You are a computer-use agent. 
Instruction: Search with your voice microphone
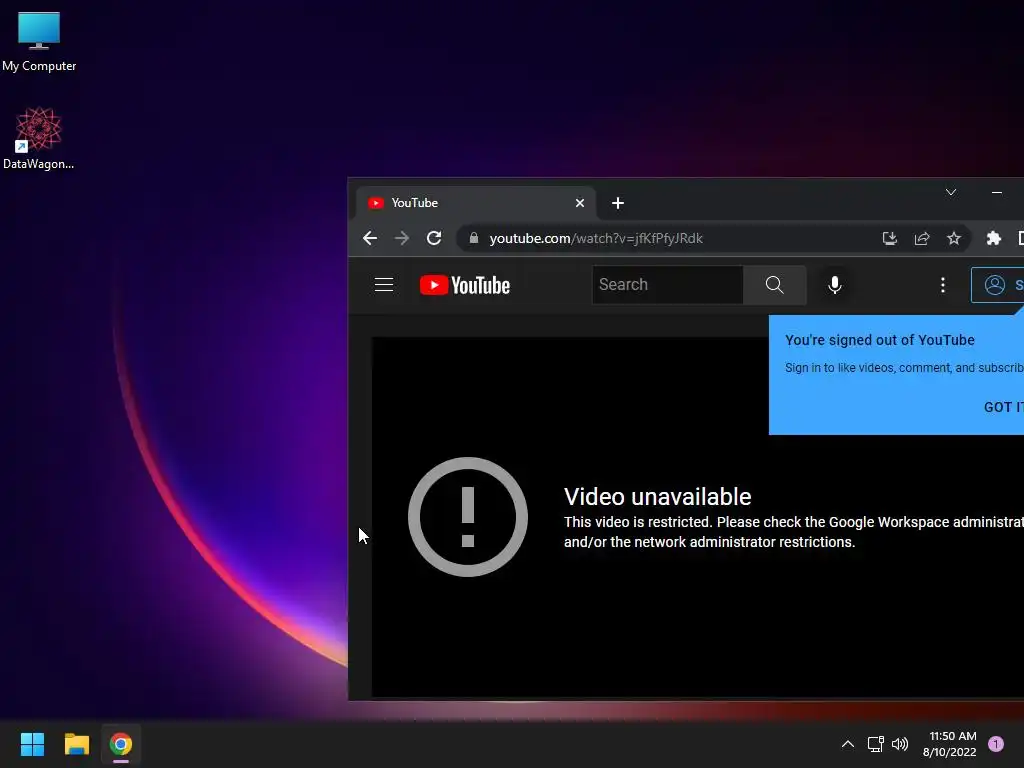[835, 285]
